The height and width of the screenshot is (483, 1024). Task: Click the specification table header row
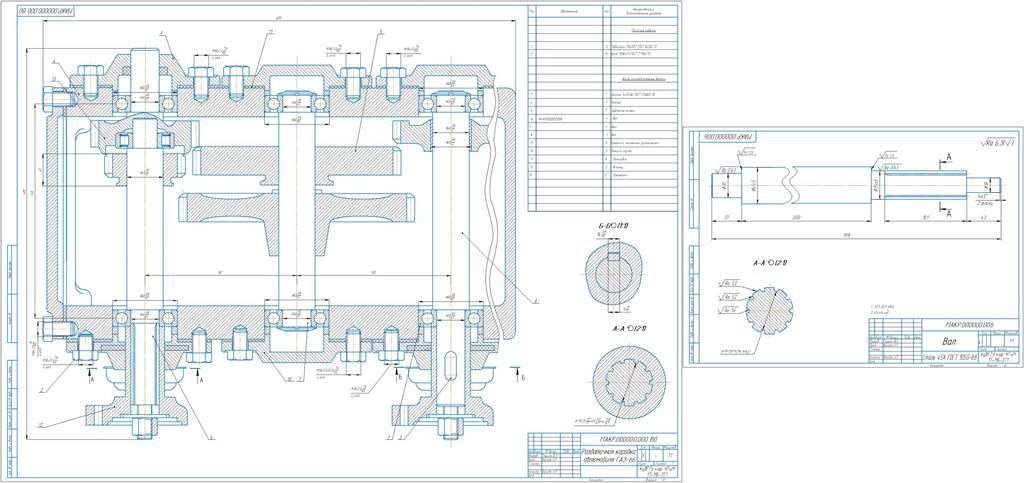click(601, 11)
